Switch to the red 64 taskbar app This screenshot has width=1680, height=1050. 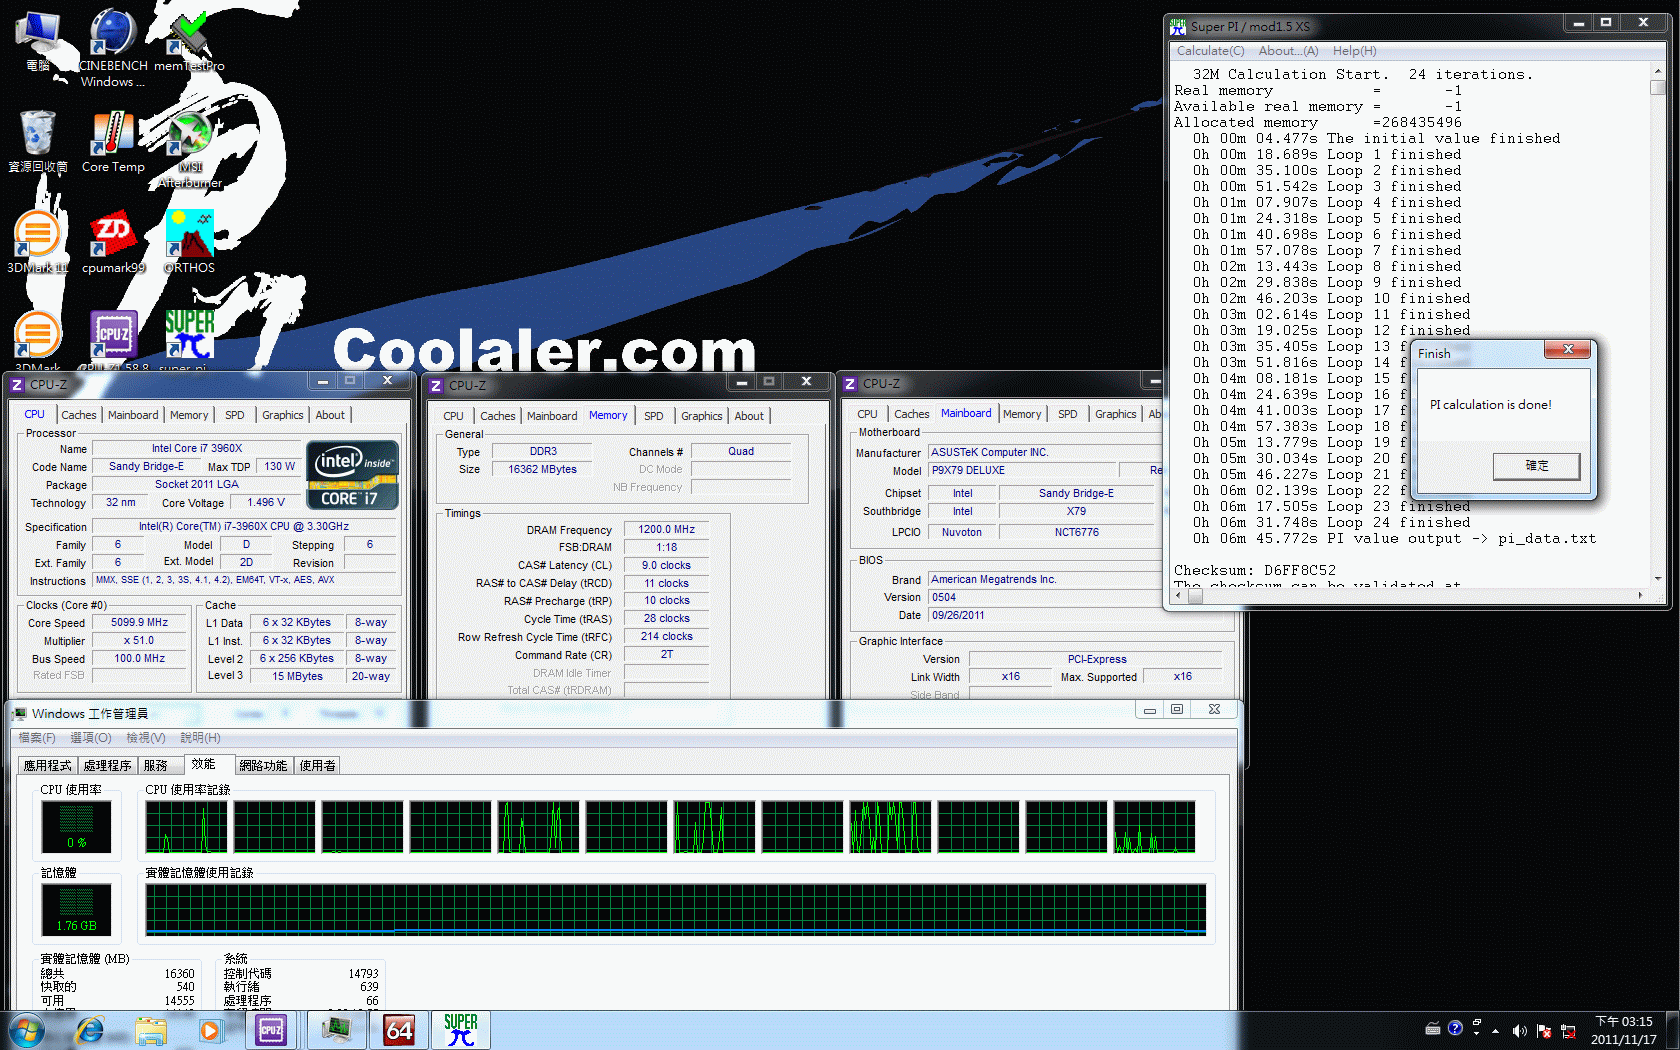[399, 1030]
